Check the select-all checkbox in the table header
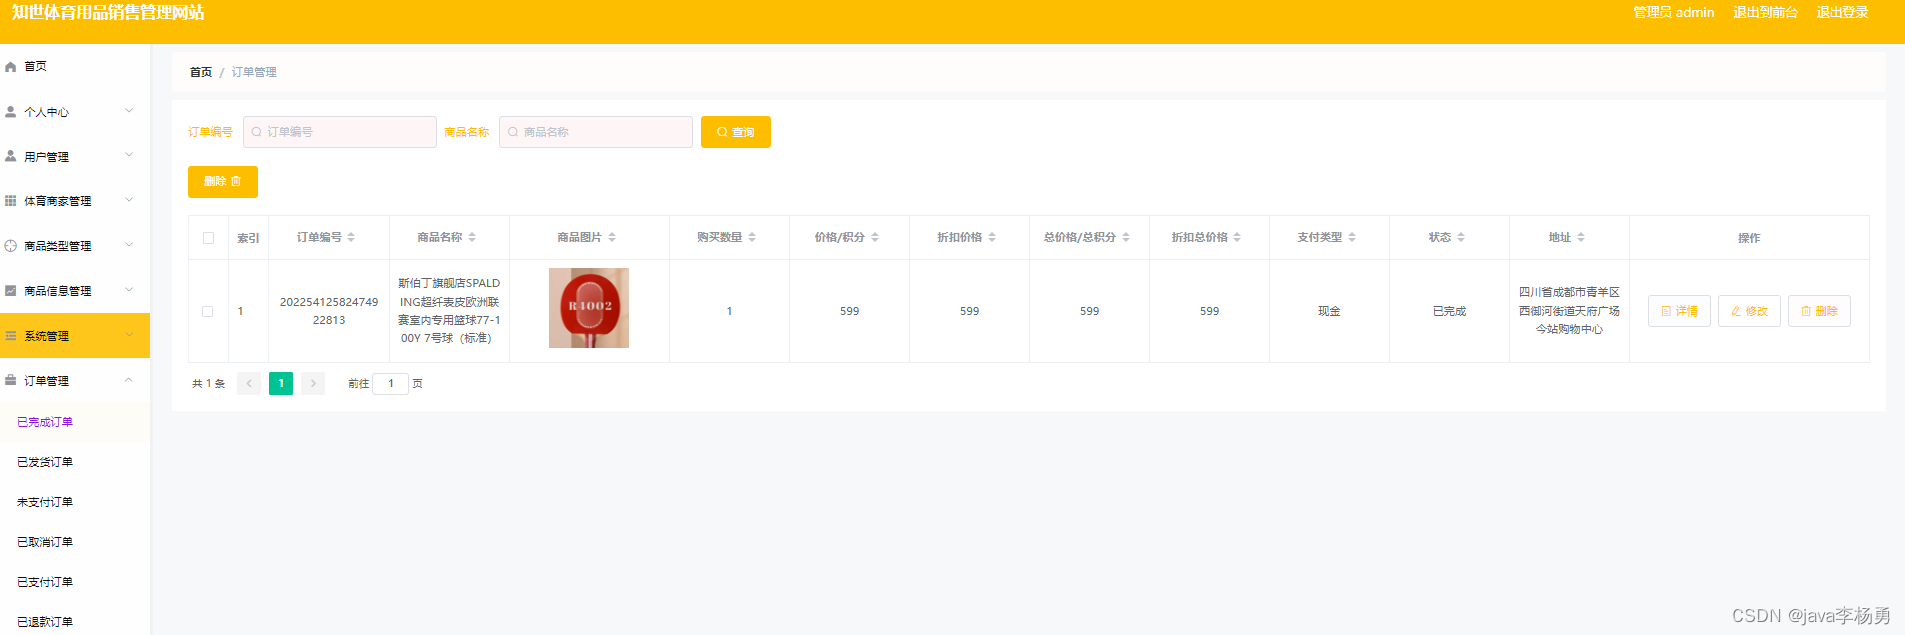 [208, 238]
